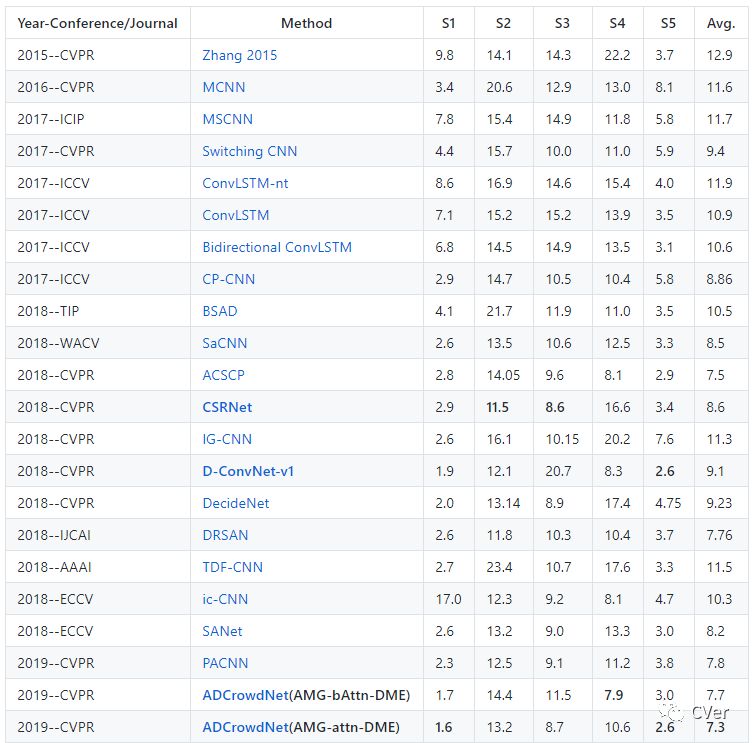Open the bold CSRNet link

(227, 407)
